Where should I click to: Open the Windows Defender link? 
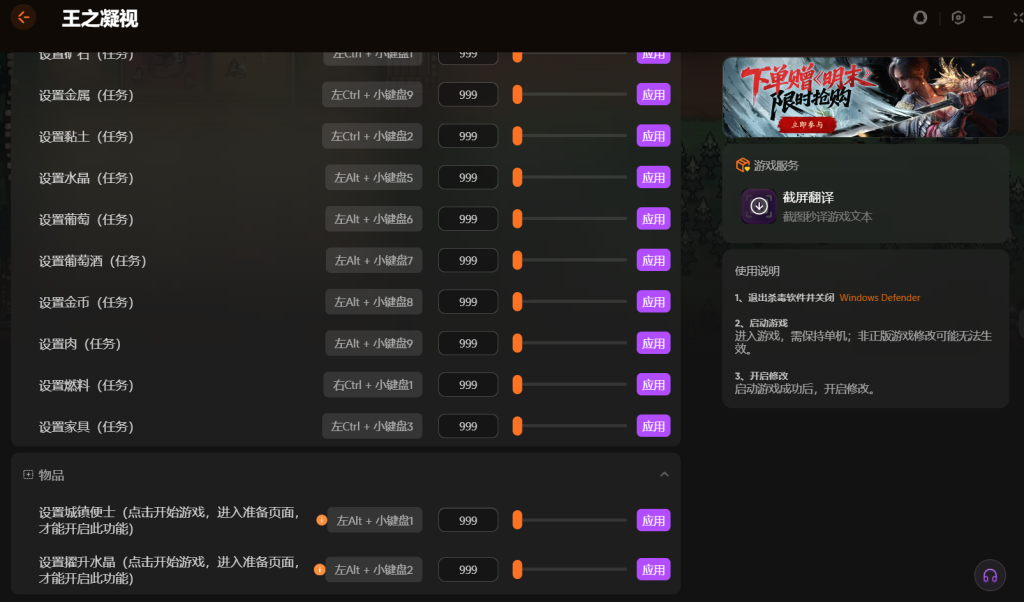click(880, 298)
